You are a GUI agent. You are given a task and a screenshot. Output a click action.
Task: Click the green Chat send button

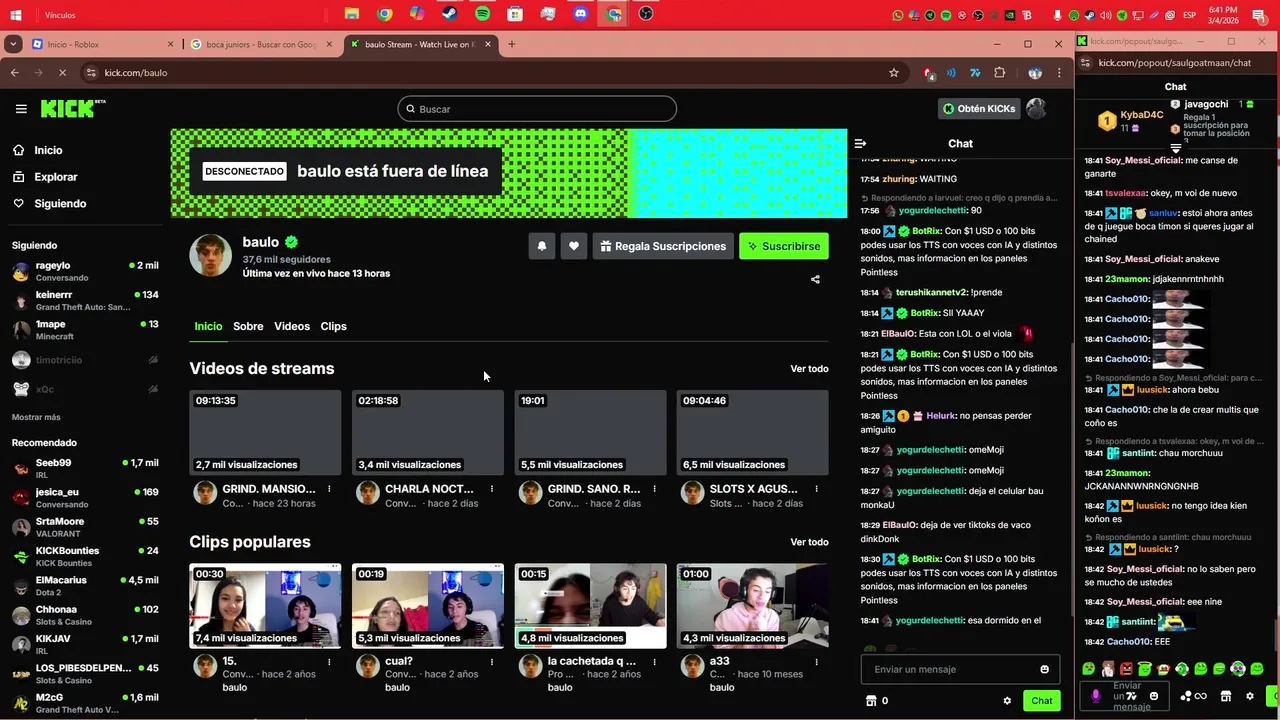(x=1042, y=701)
